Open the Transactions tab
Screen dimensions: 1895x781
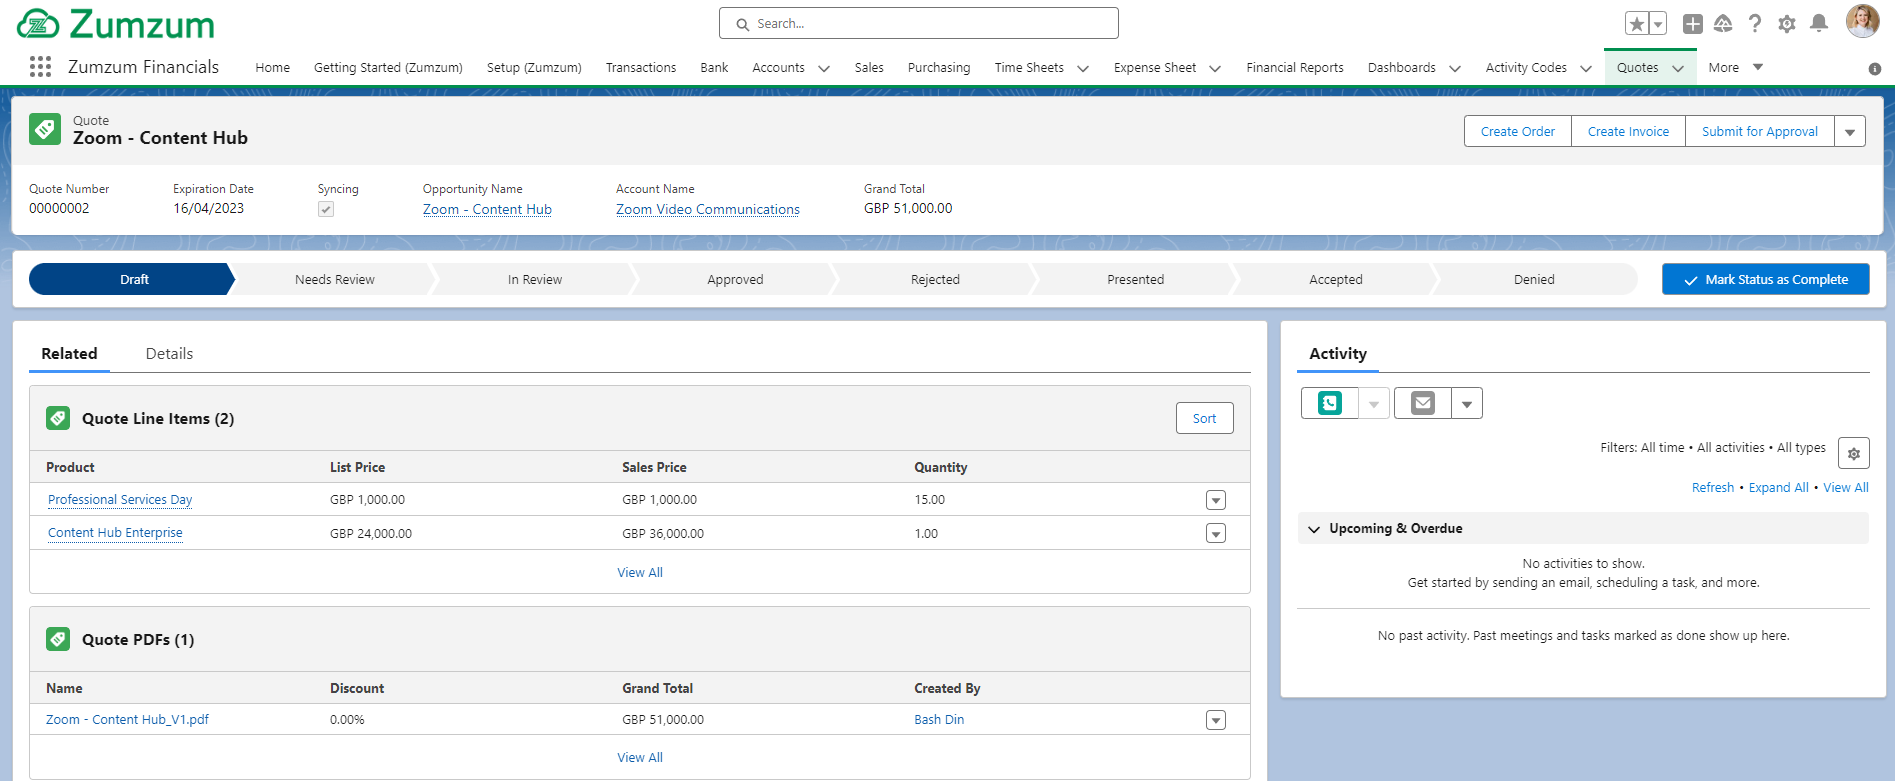tap(641, 68)
